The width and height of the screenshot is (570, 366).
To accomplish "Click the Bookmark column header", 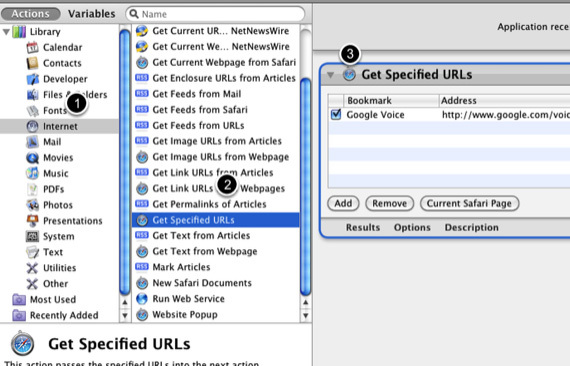I will click(391, 100).
